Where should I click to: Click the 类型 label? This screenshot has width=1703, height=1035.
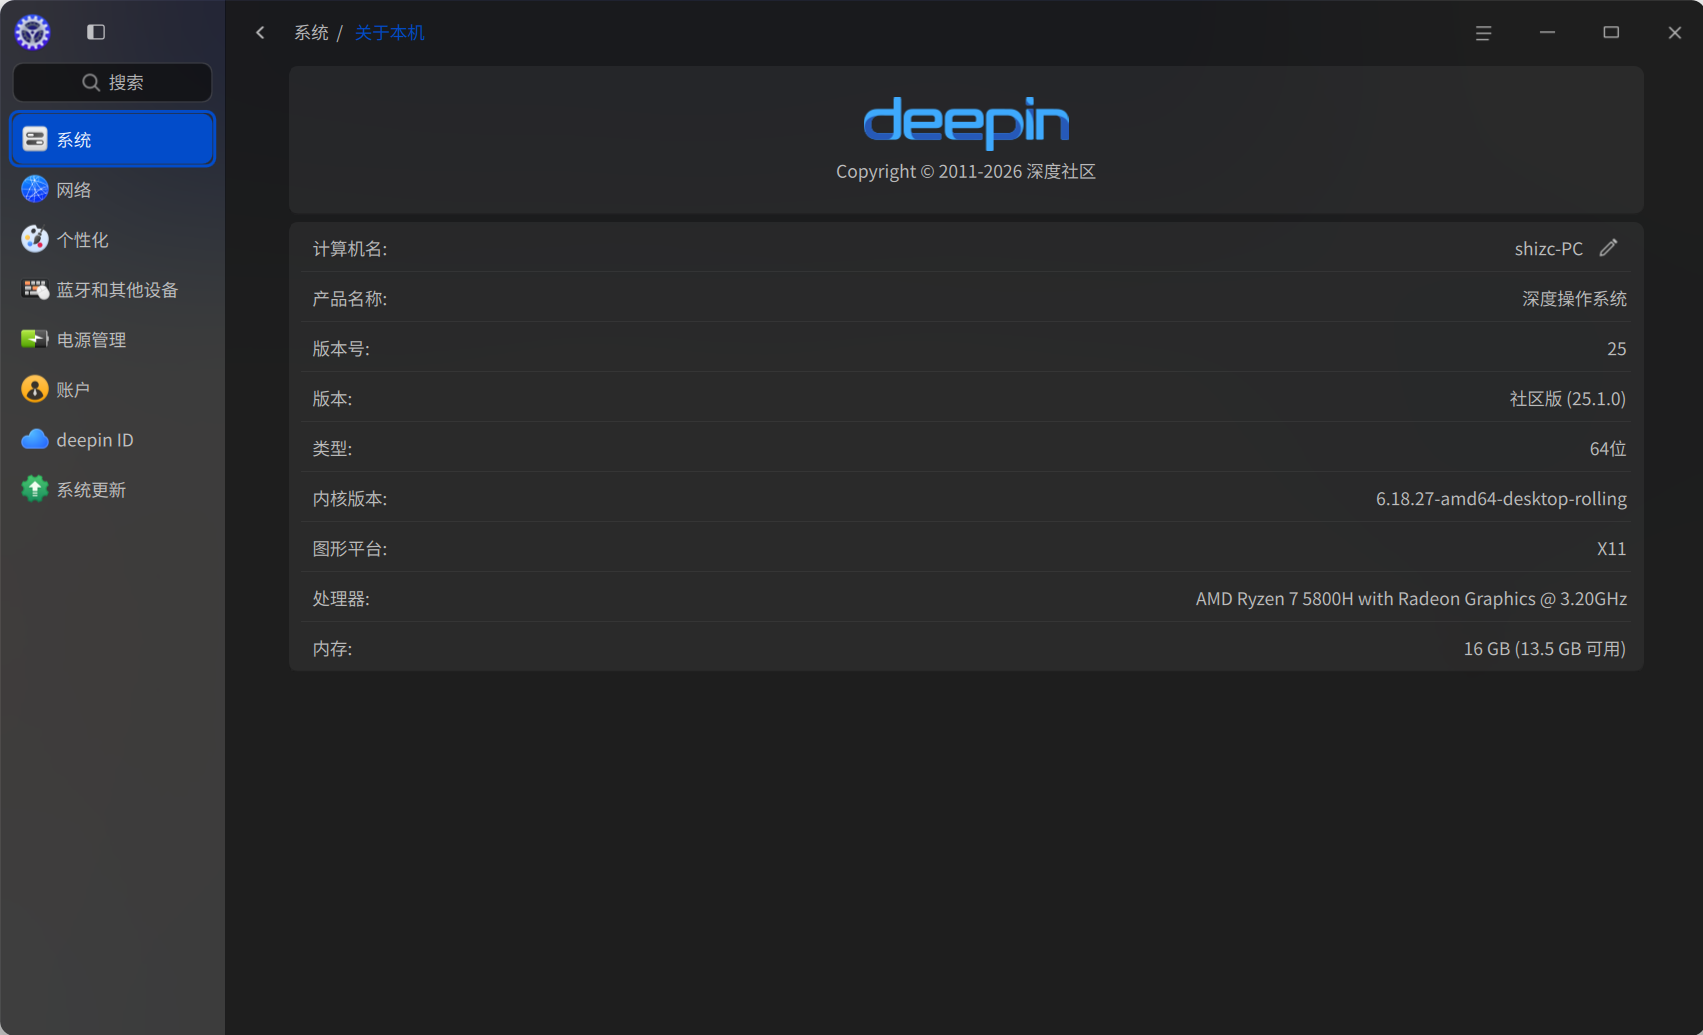[x=332, y=448]
